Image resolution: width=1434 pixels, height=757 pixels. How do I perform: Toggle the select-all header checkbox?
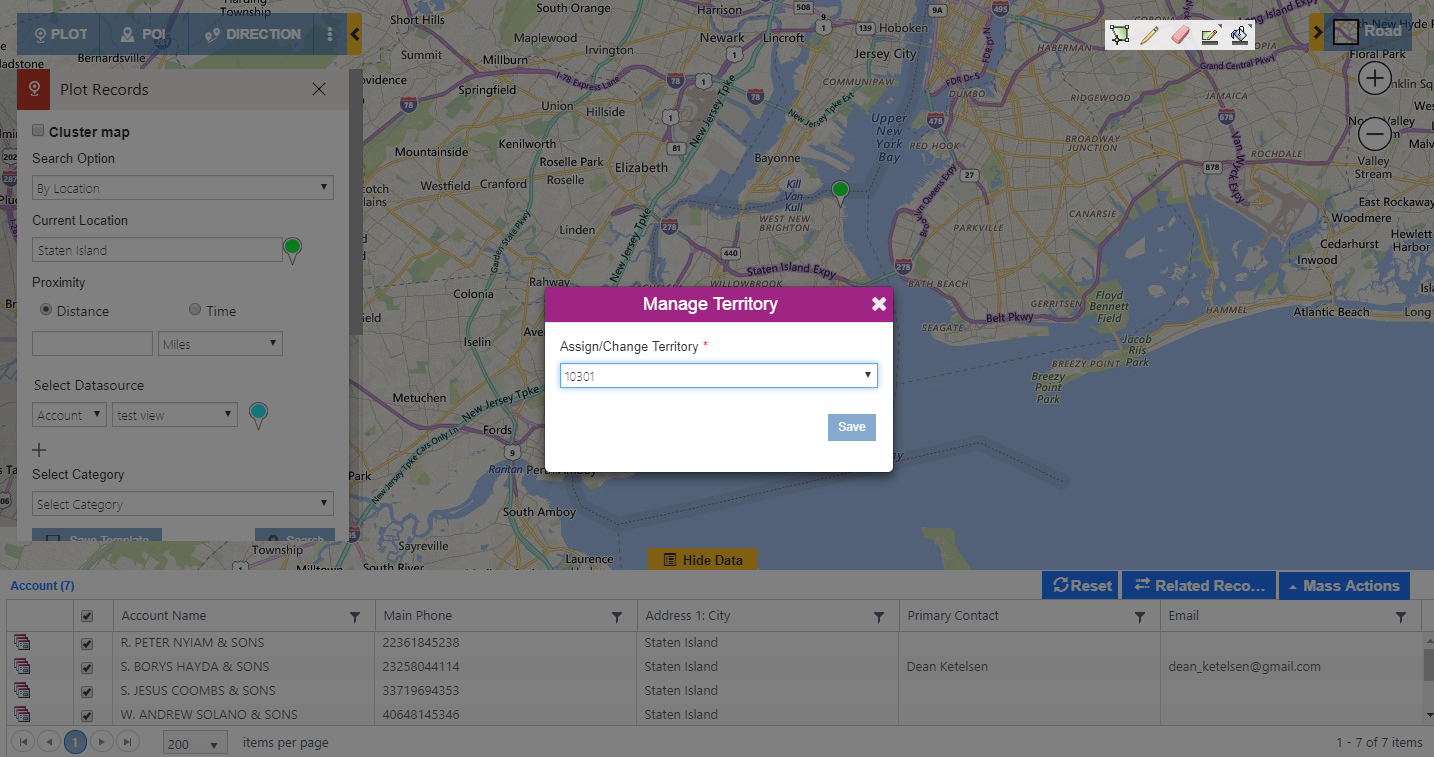[x=87, y=617]
